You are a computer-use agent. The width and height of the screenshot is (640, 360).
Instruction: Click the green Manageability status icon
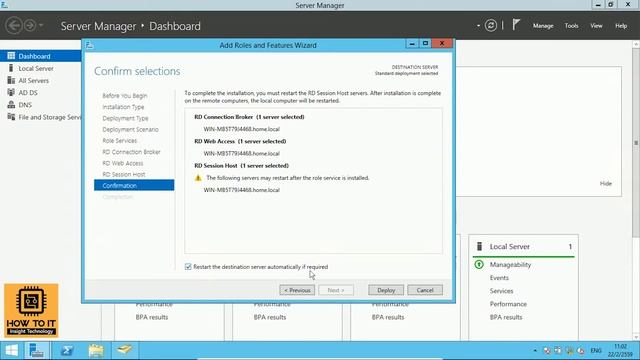coord(479,264)
